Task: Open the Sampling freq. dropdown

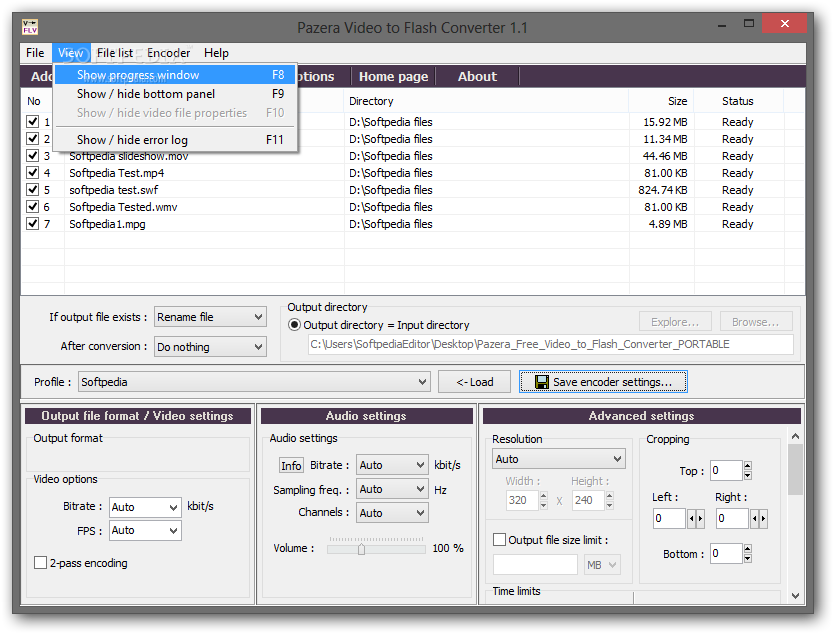Action: point(392,489)
